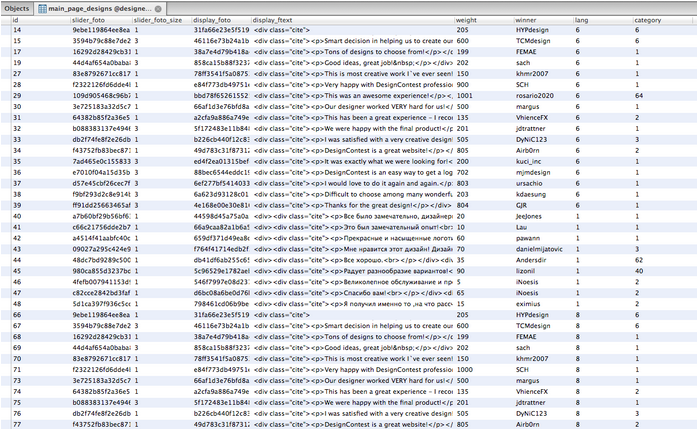The height and width of the screenshot is (430, 698).
Task: Close the main_page_designs tab
Action: (158, 8)
